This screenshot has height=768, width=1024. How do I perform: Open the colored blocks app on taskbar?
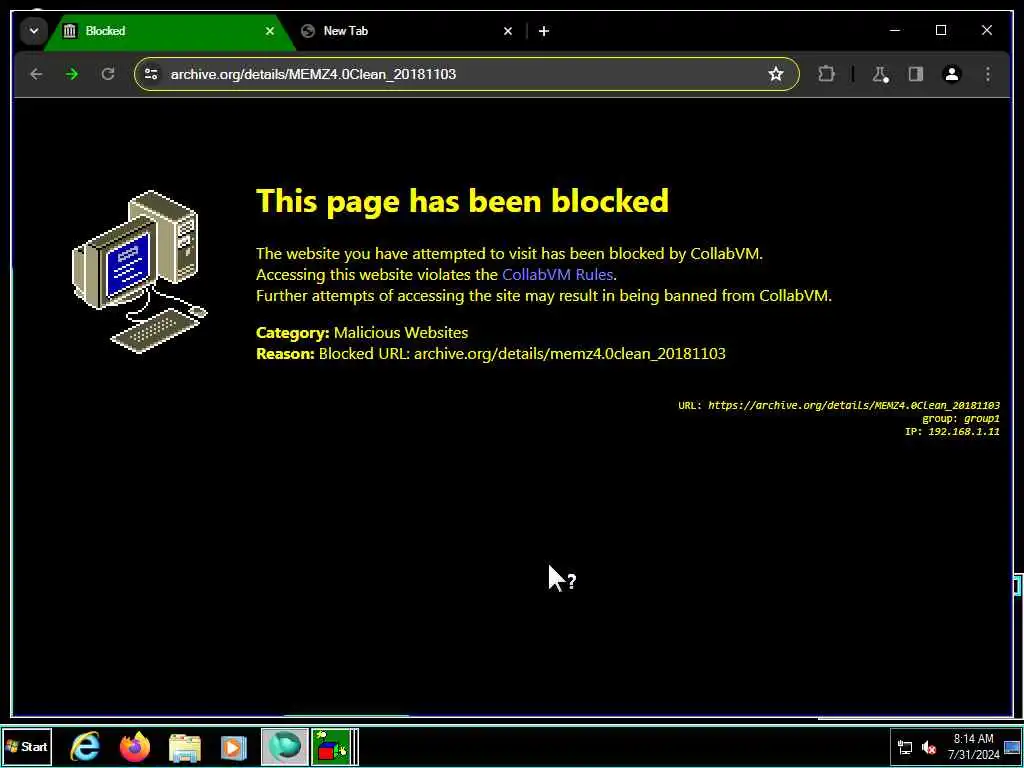tap(334, 747)
